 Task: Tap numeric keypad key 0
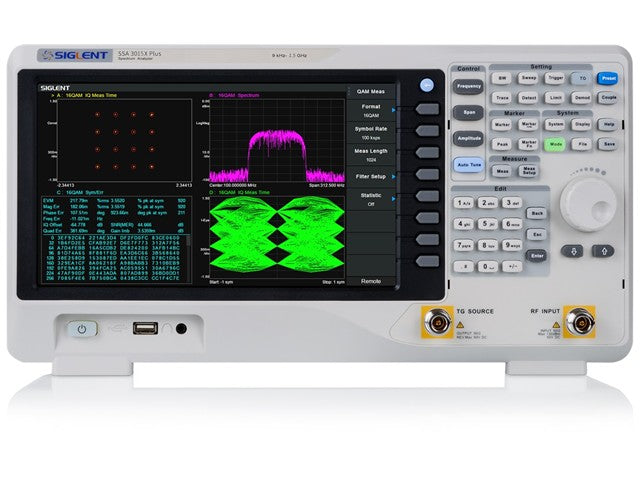coord(488,267)
